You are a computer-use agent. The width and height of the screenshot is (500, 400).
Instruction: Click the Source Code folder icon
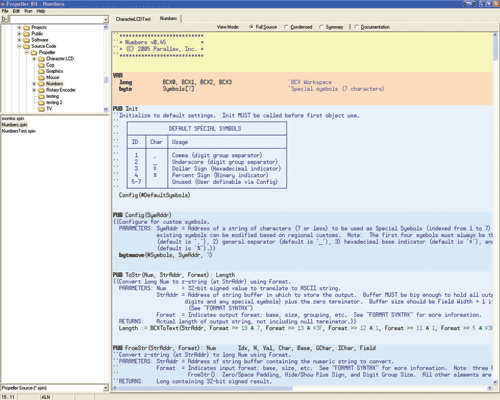26,46
